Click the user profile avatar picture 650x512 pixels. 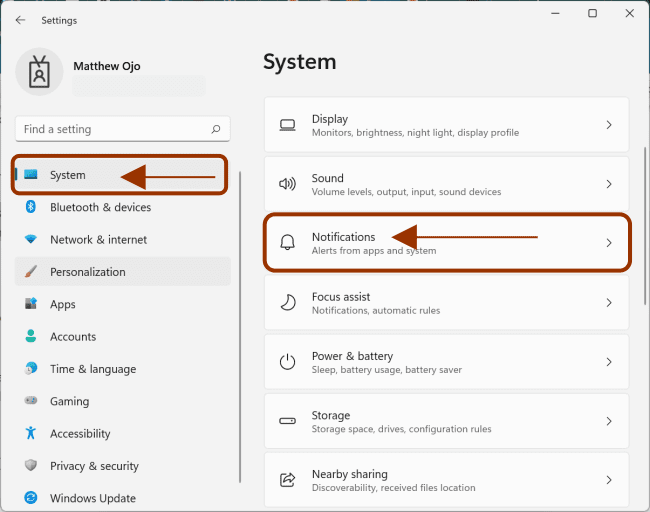click(x=39, y=72)
